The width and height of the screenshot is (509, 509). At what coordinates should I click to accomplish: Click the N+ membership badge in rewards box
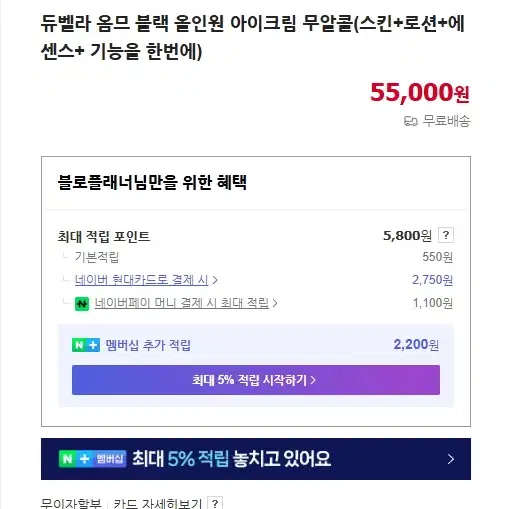coord(86,345)
